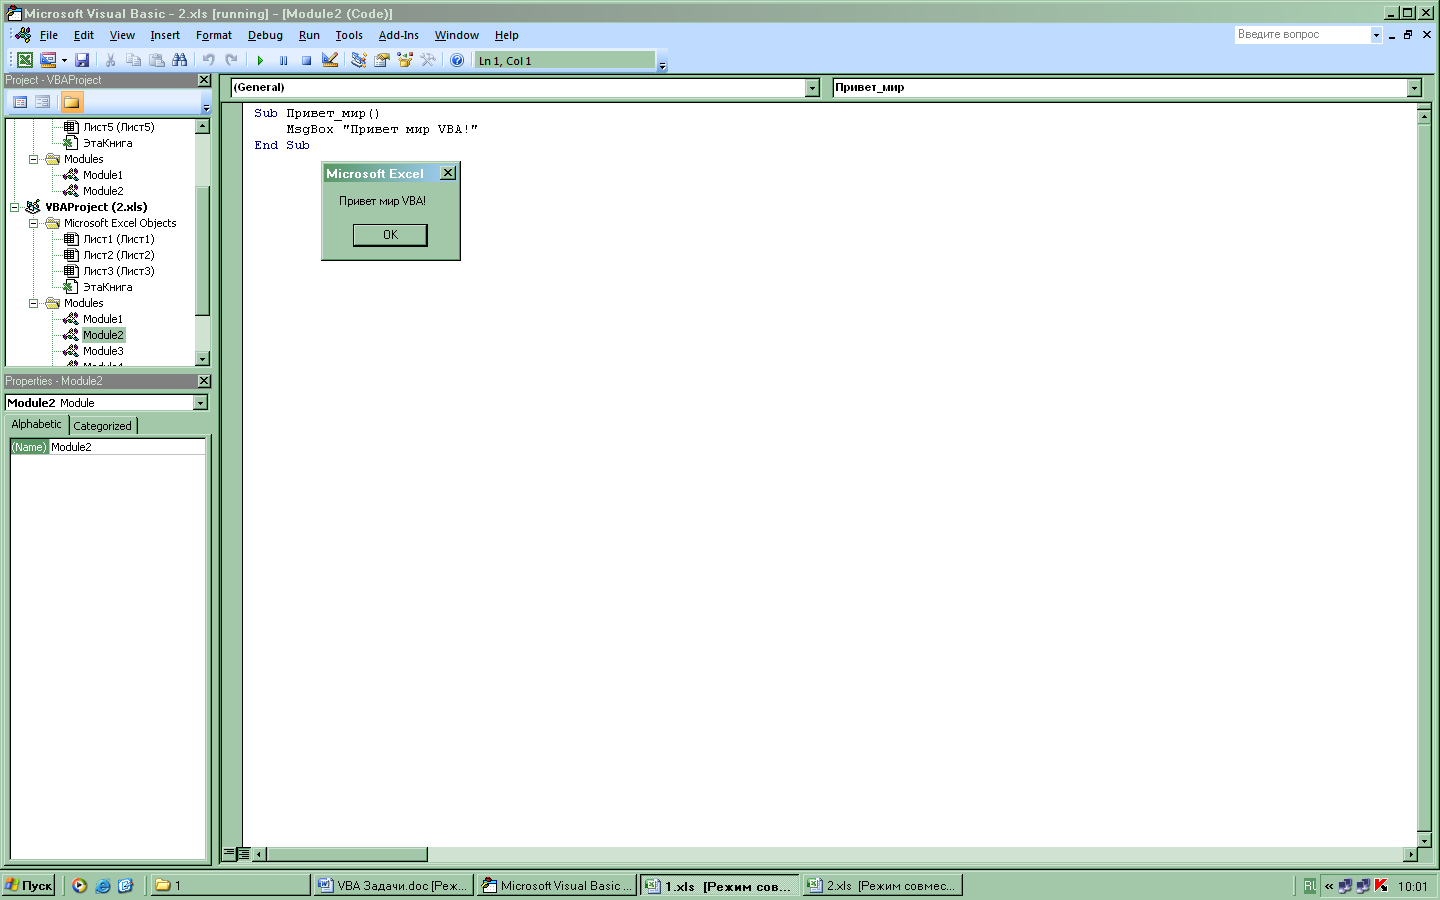Open View menu
Image resolution: width=1440 pixels, height=900 pixels.
(x=122, y=35)
